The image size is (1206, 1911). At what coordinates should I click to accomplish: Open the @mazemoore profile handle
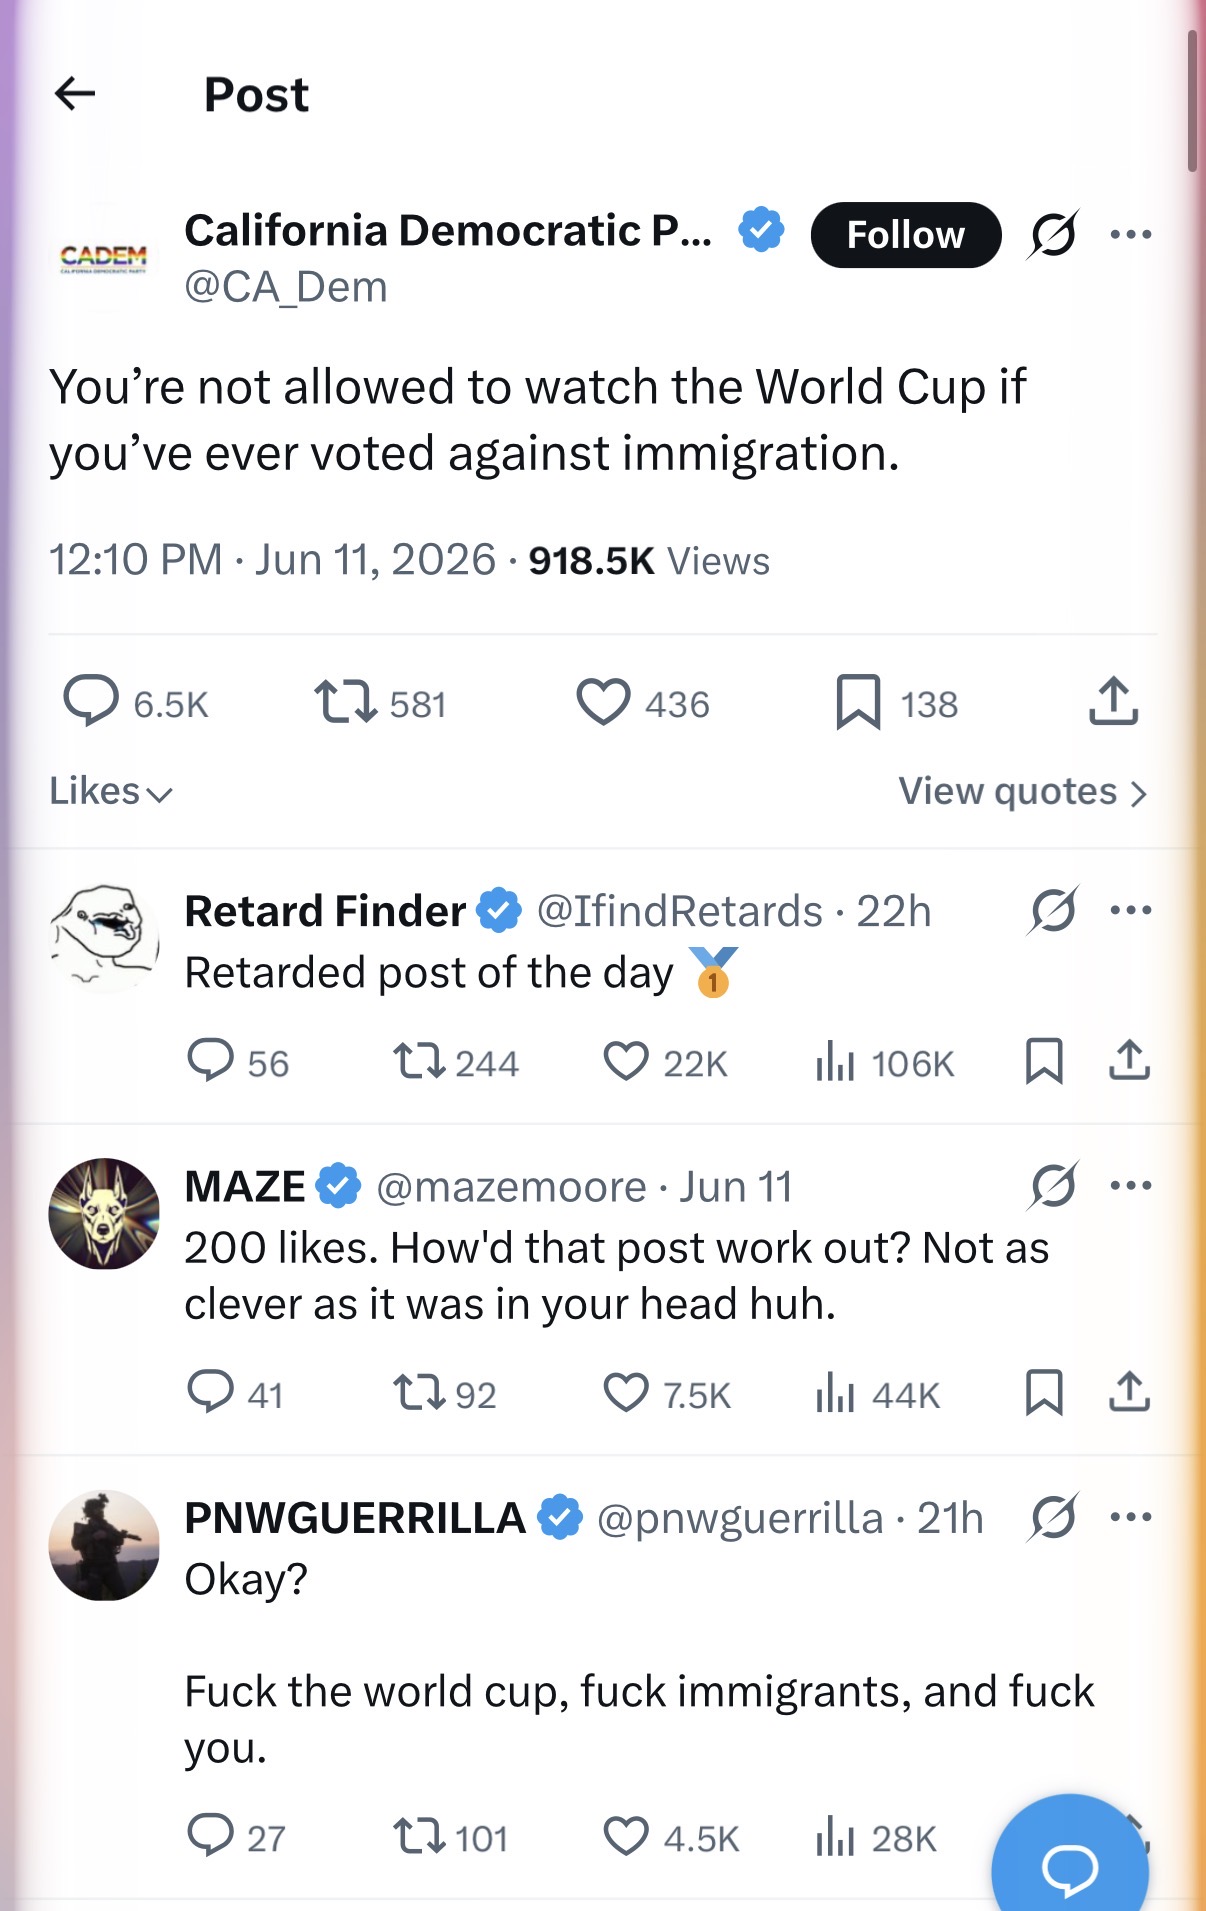pyautogui.click(x=511, y=1187)
